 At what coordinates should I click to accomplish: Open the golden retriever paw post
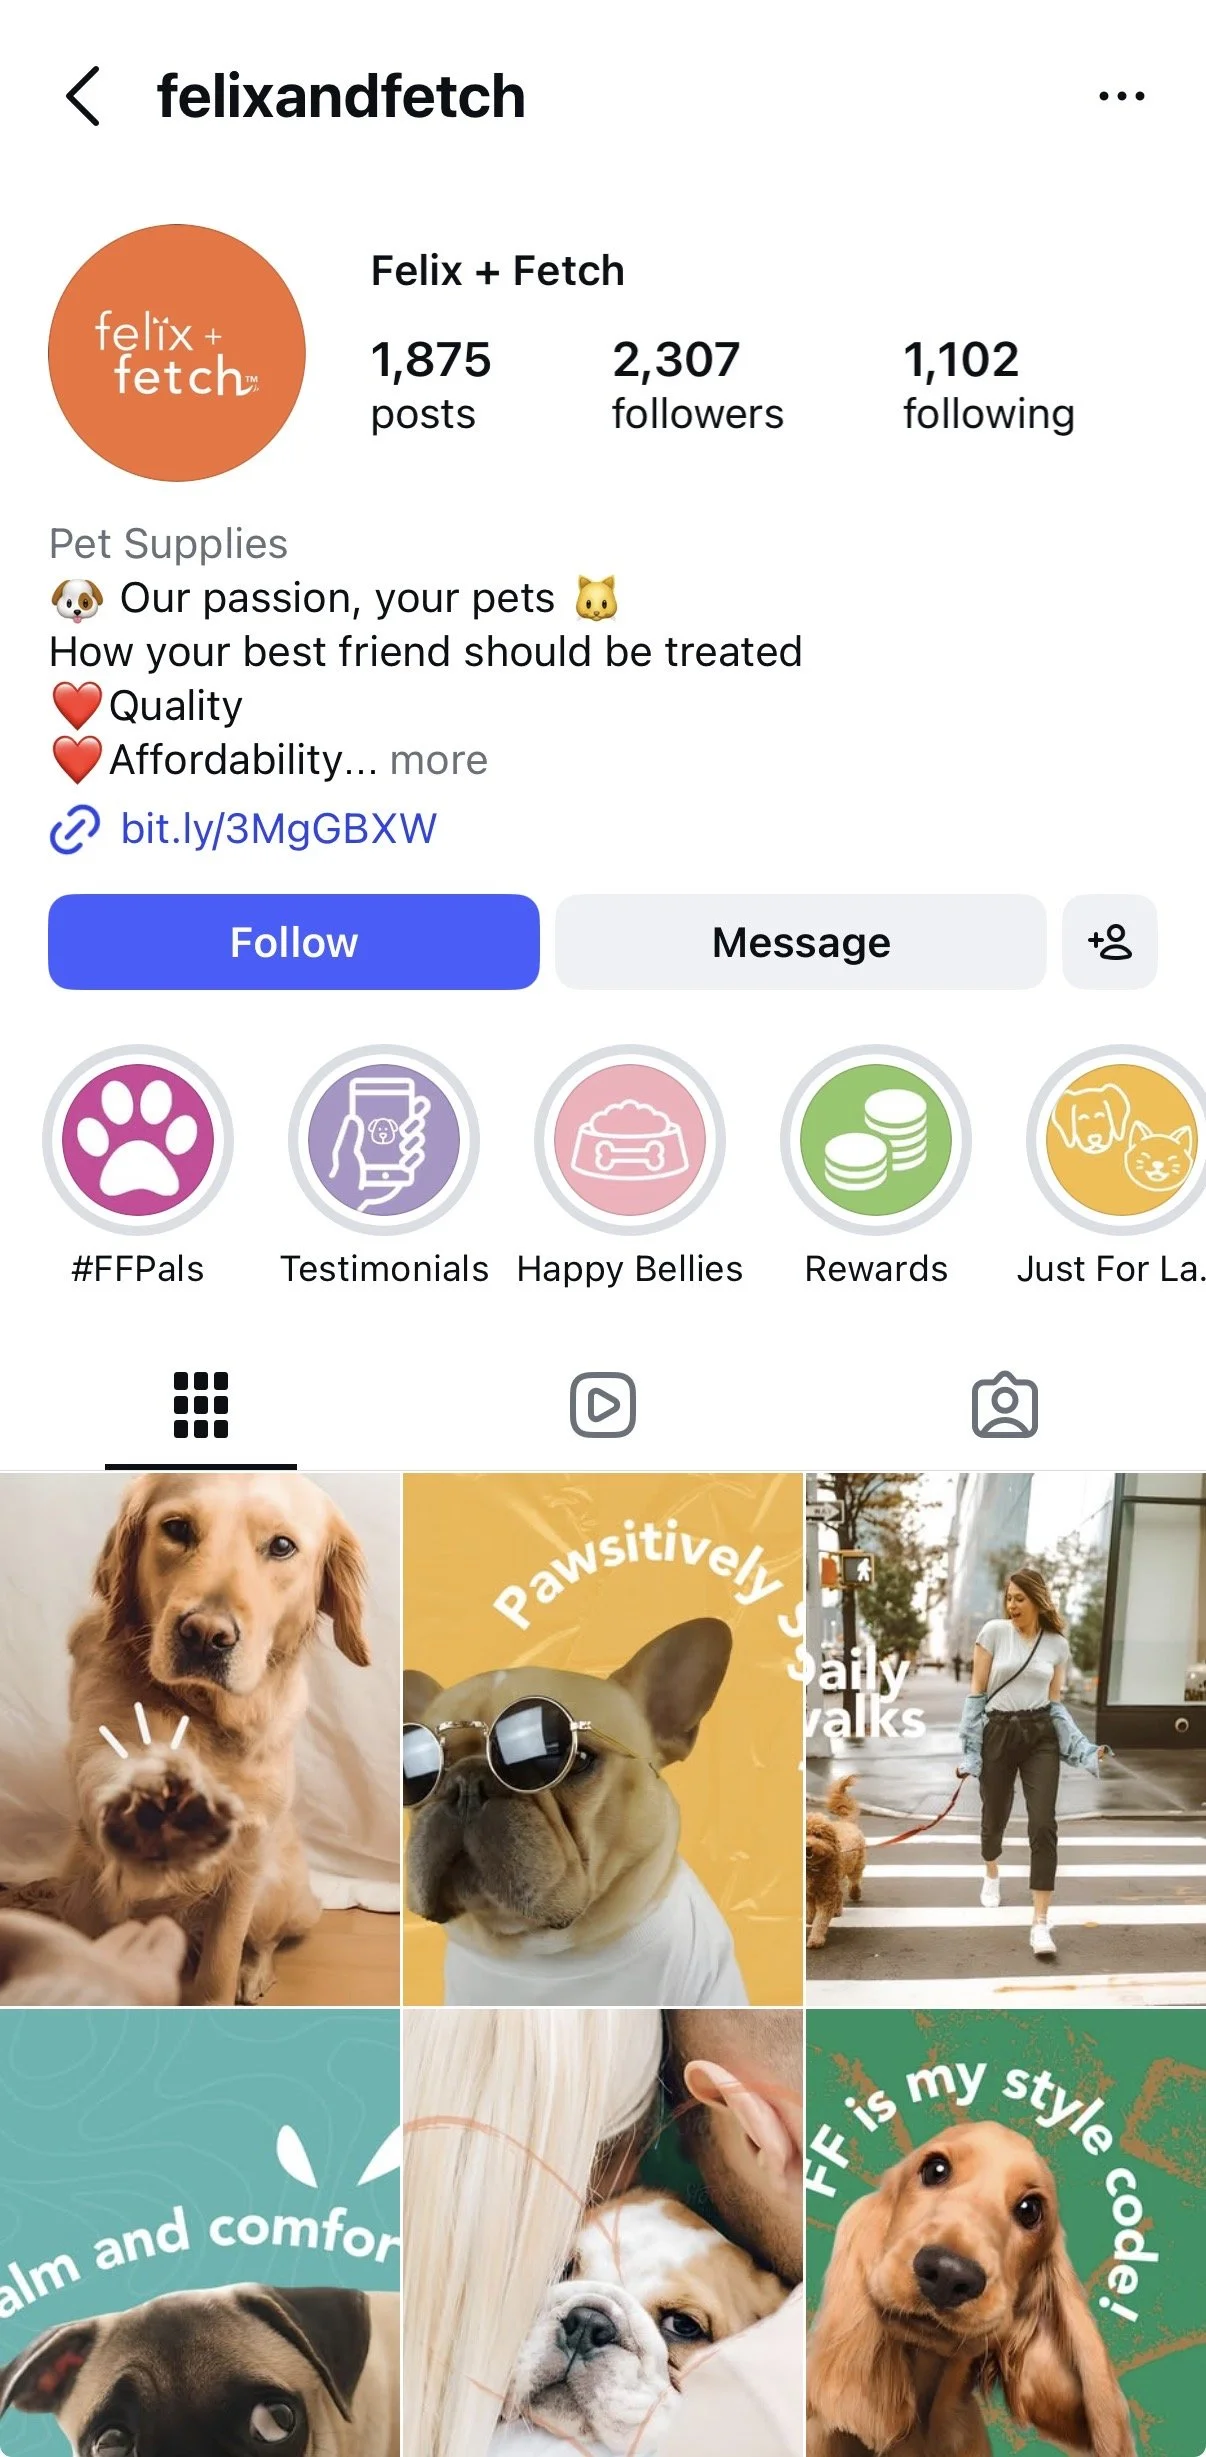coord(200,1739)
